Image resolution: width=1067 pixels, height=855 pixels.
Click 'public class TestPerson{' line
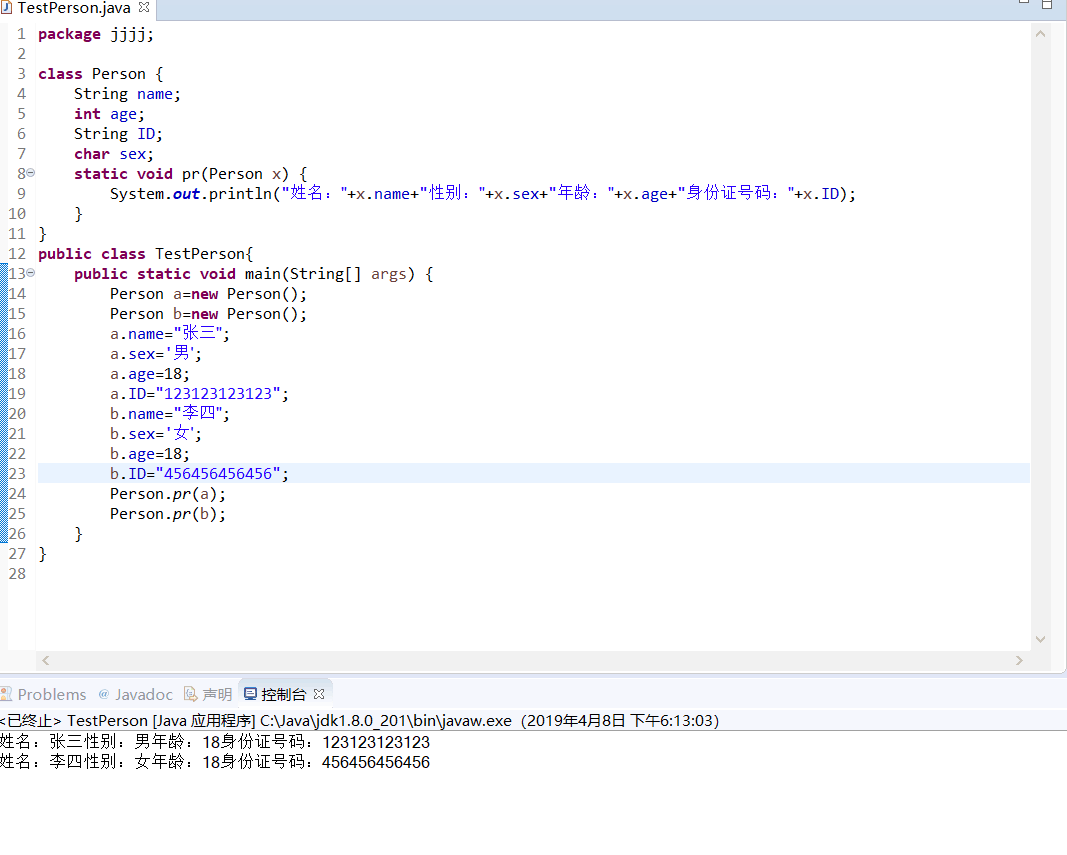(146, 254)
